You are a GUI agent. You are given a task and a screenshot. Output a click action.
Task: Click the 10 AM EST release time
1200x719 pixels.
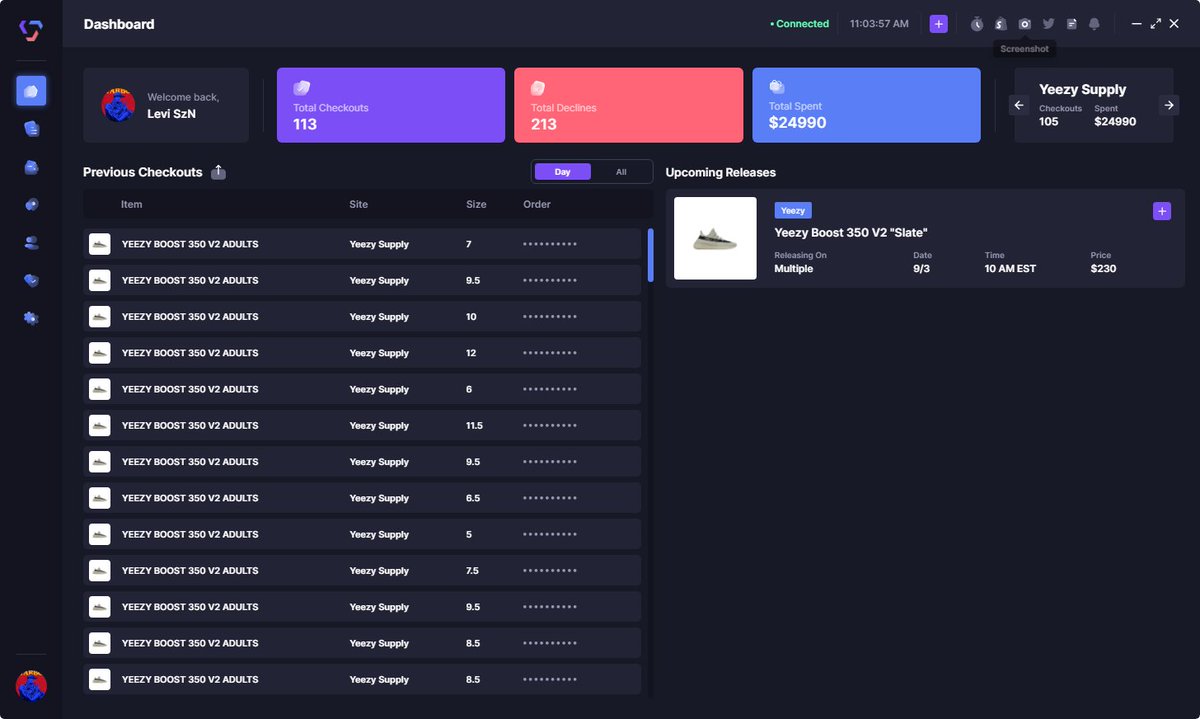1012,269
